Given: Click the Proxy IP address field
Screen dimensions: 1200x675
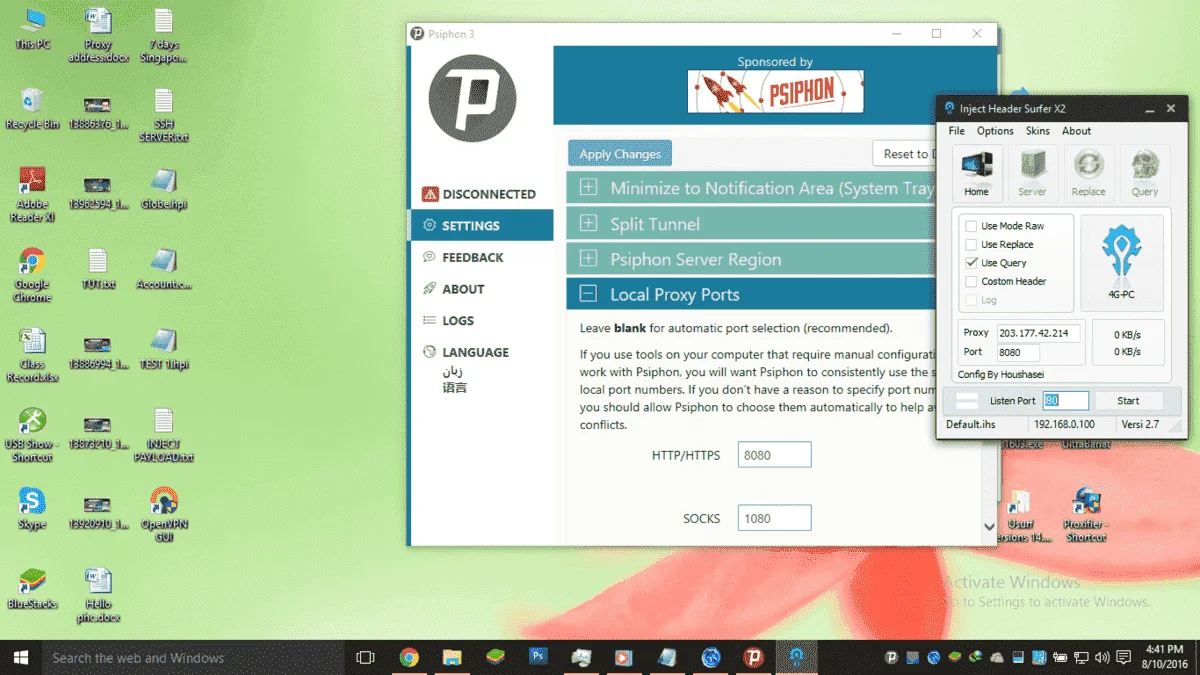Looking at the screenshot, I should tap(1039, 333).
